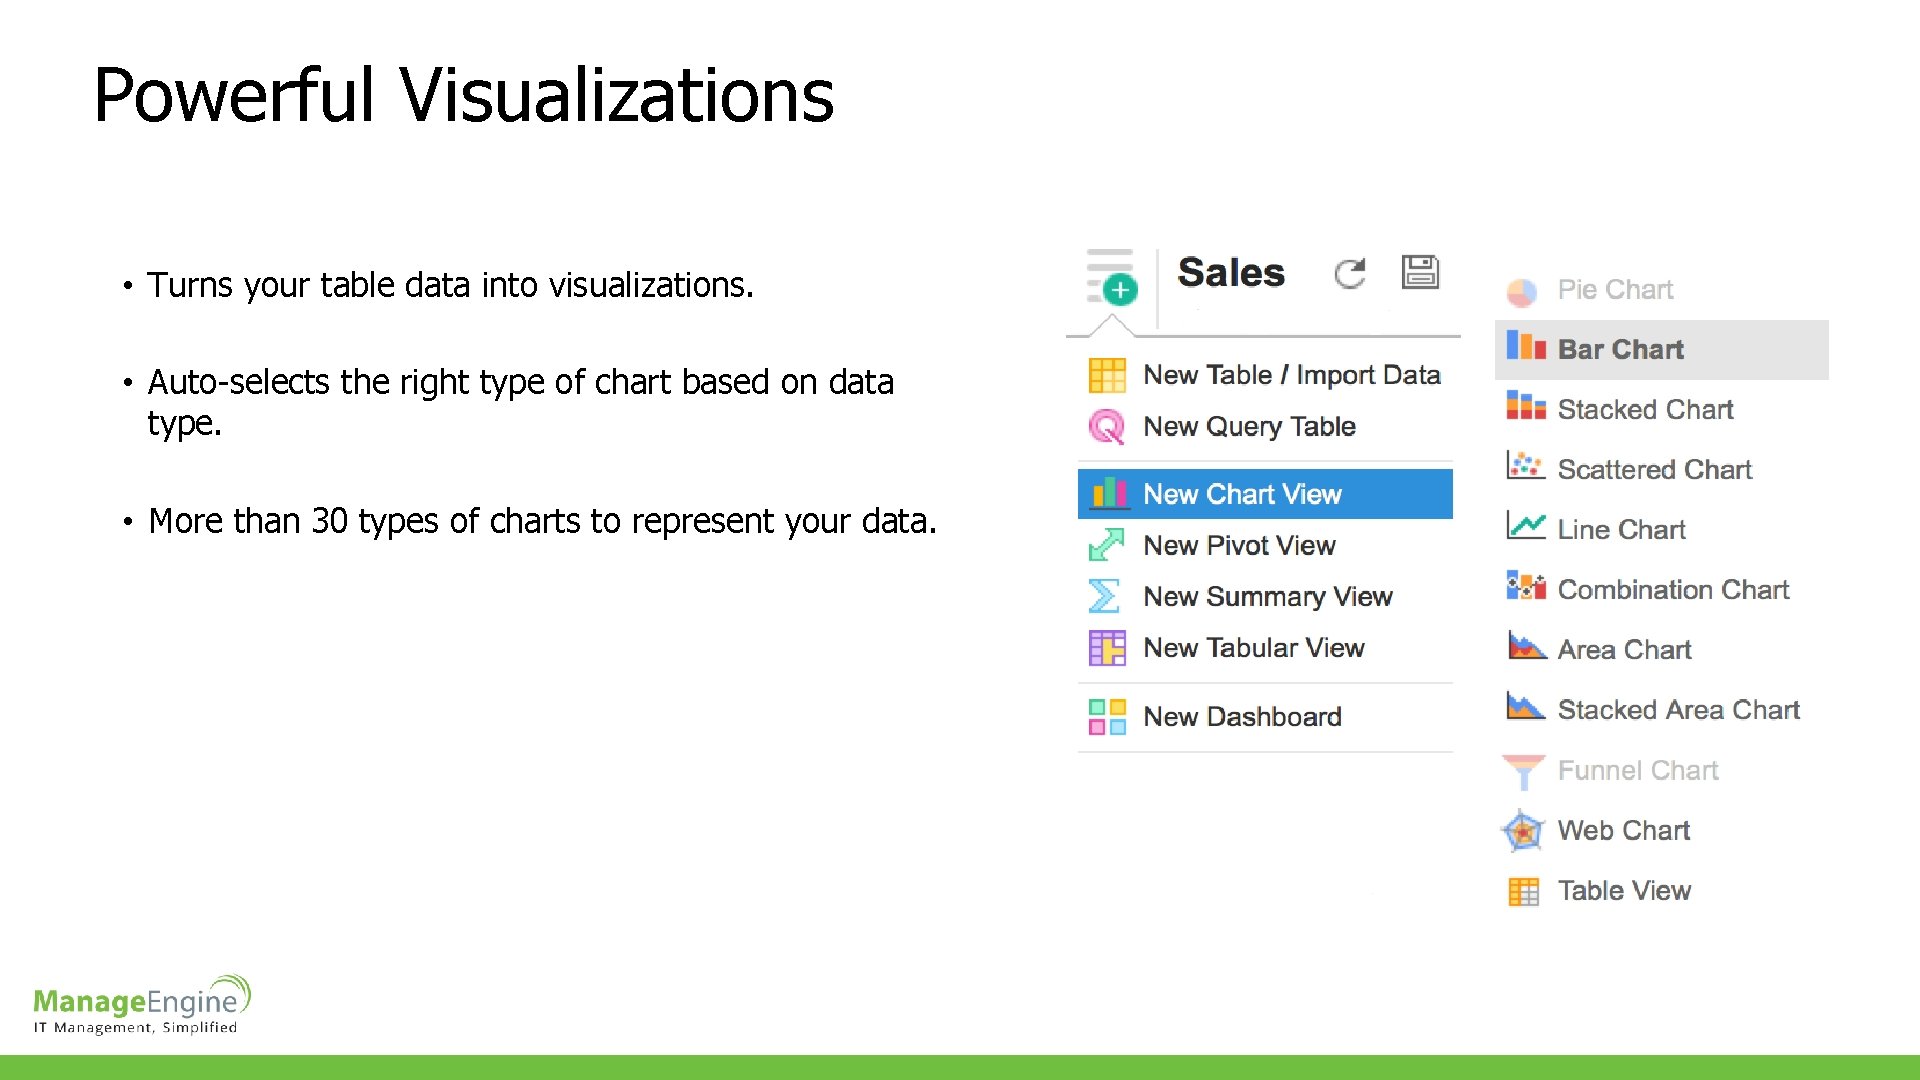Click the Combination Chart icon
Screen dimensions: 1920x1080
pos(1525,587)
